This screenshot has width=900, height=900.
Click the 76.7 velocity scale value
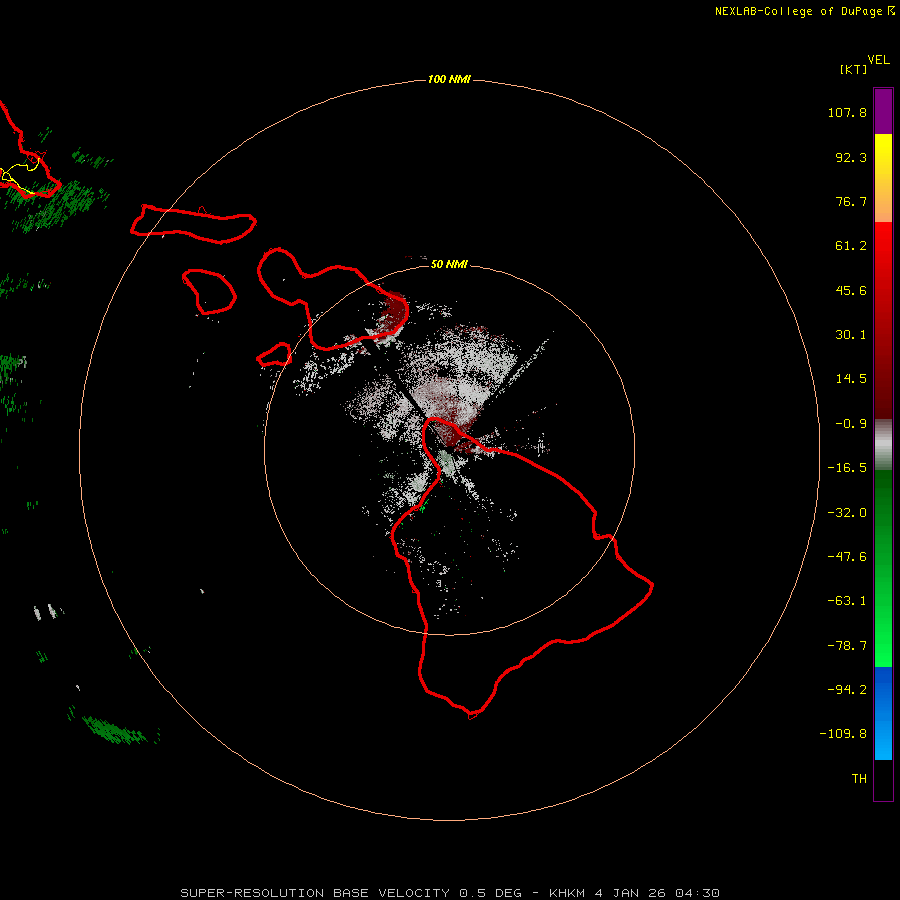click(851, 201)
